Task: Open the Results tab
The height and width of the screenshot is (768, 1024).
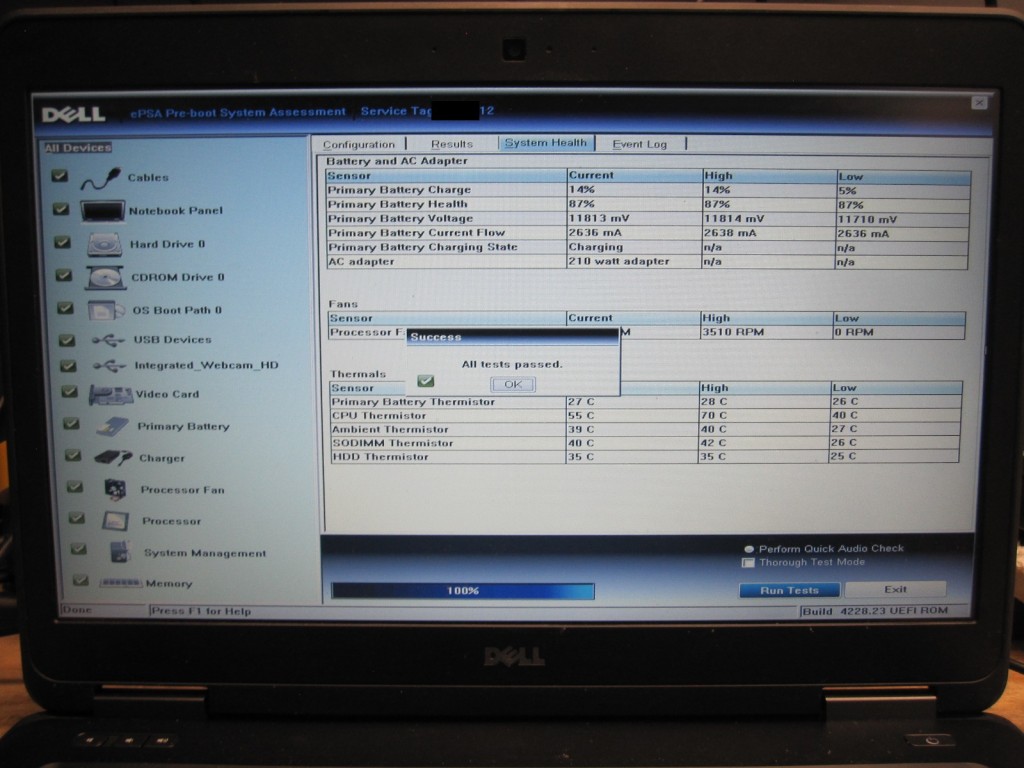Action: coord(452,144)
